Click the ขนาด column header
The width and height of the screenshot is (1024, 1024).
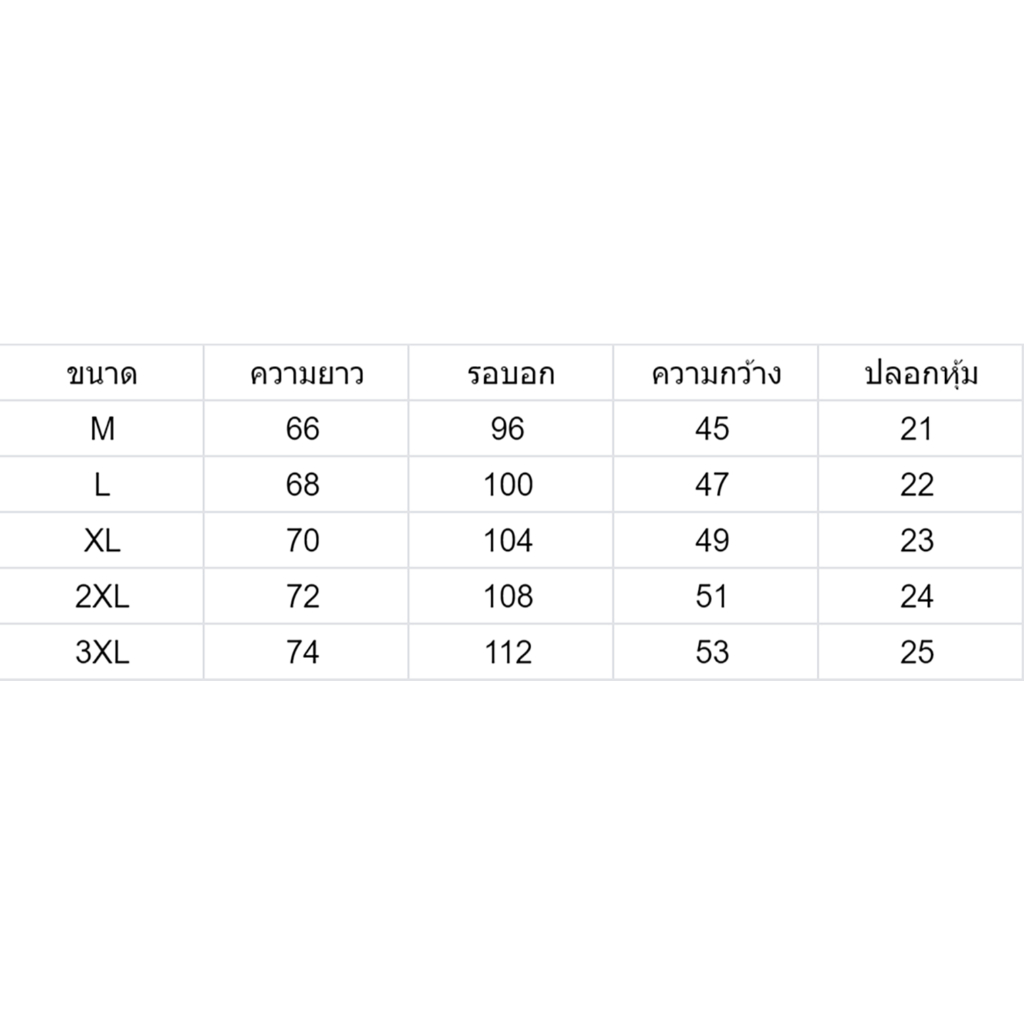tap(102, 373)
